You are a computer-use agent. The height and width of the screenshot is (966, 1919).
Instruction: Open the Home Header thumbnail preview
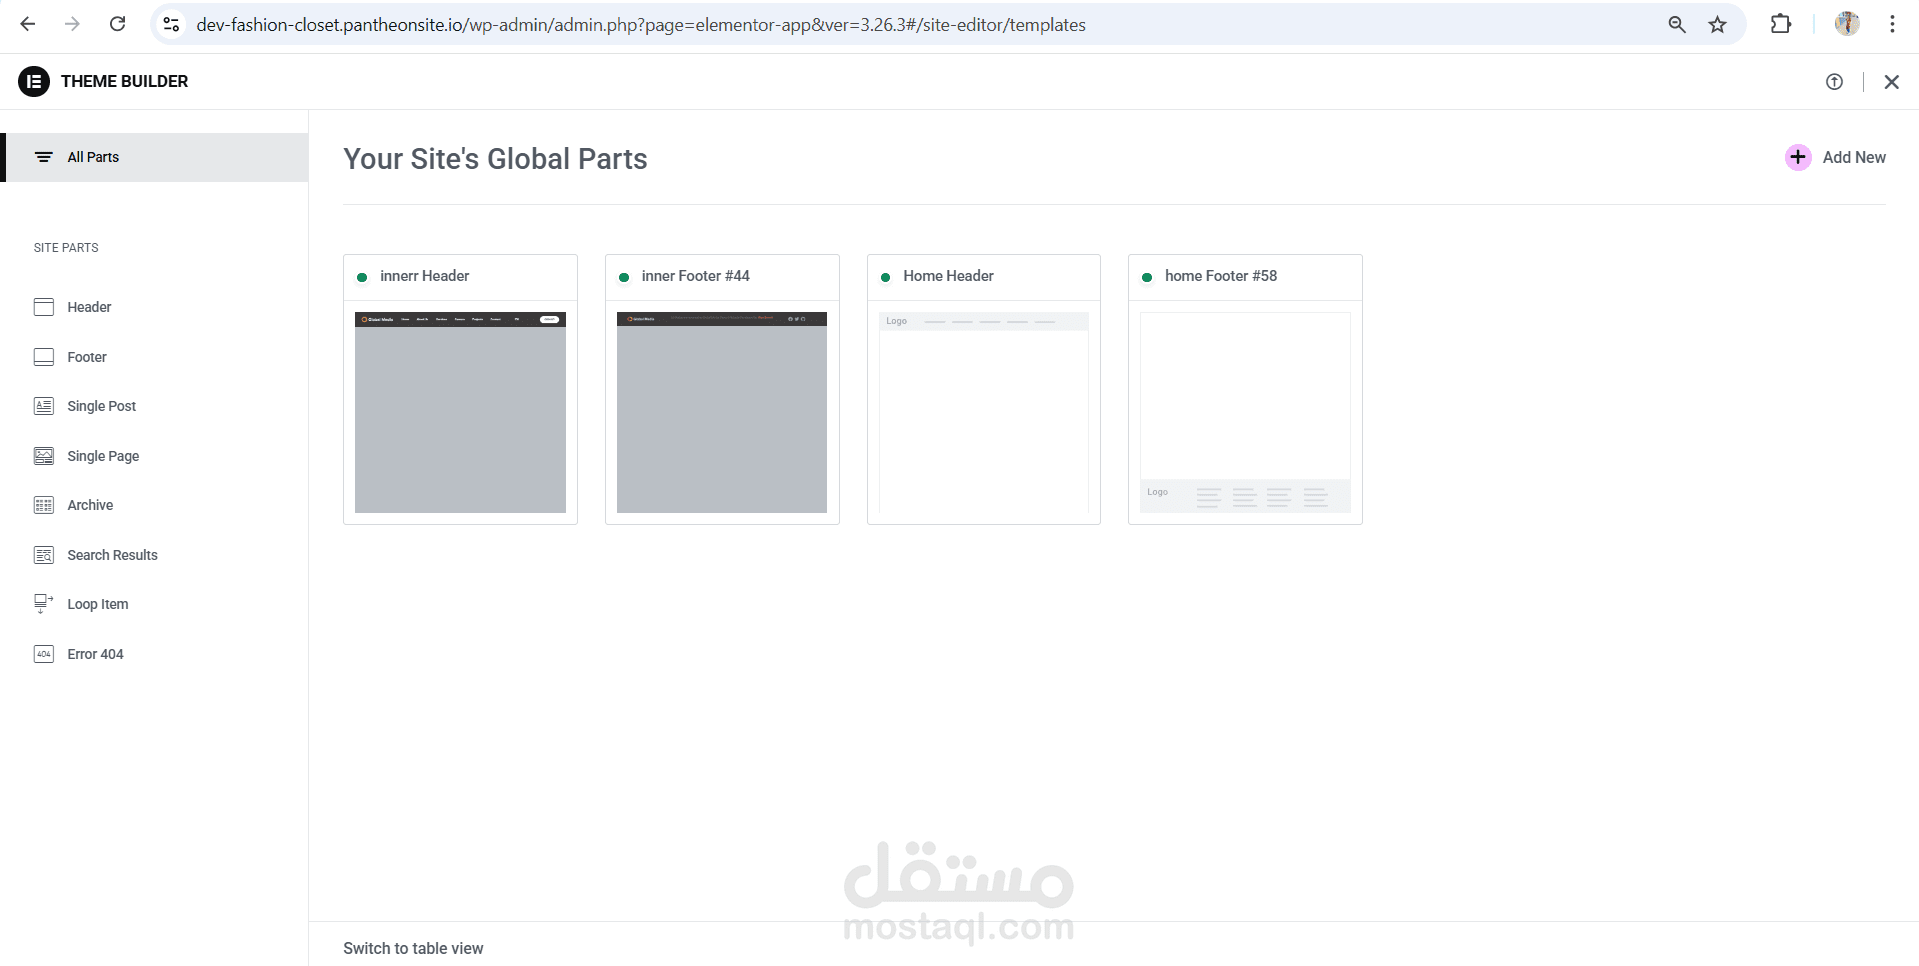click(x=984, y=412)
